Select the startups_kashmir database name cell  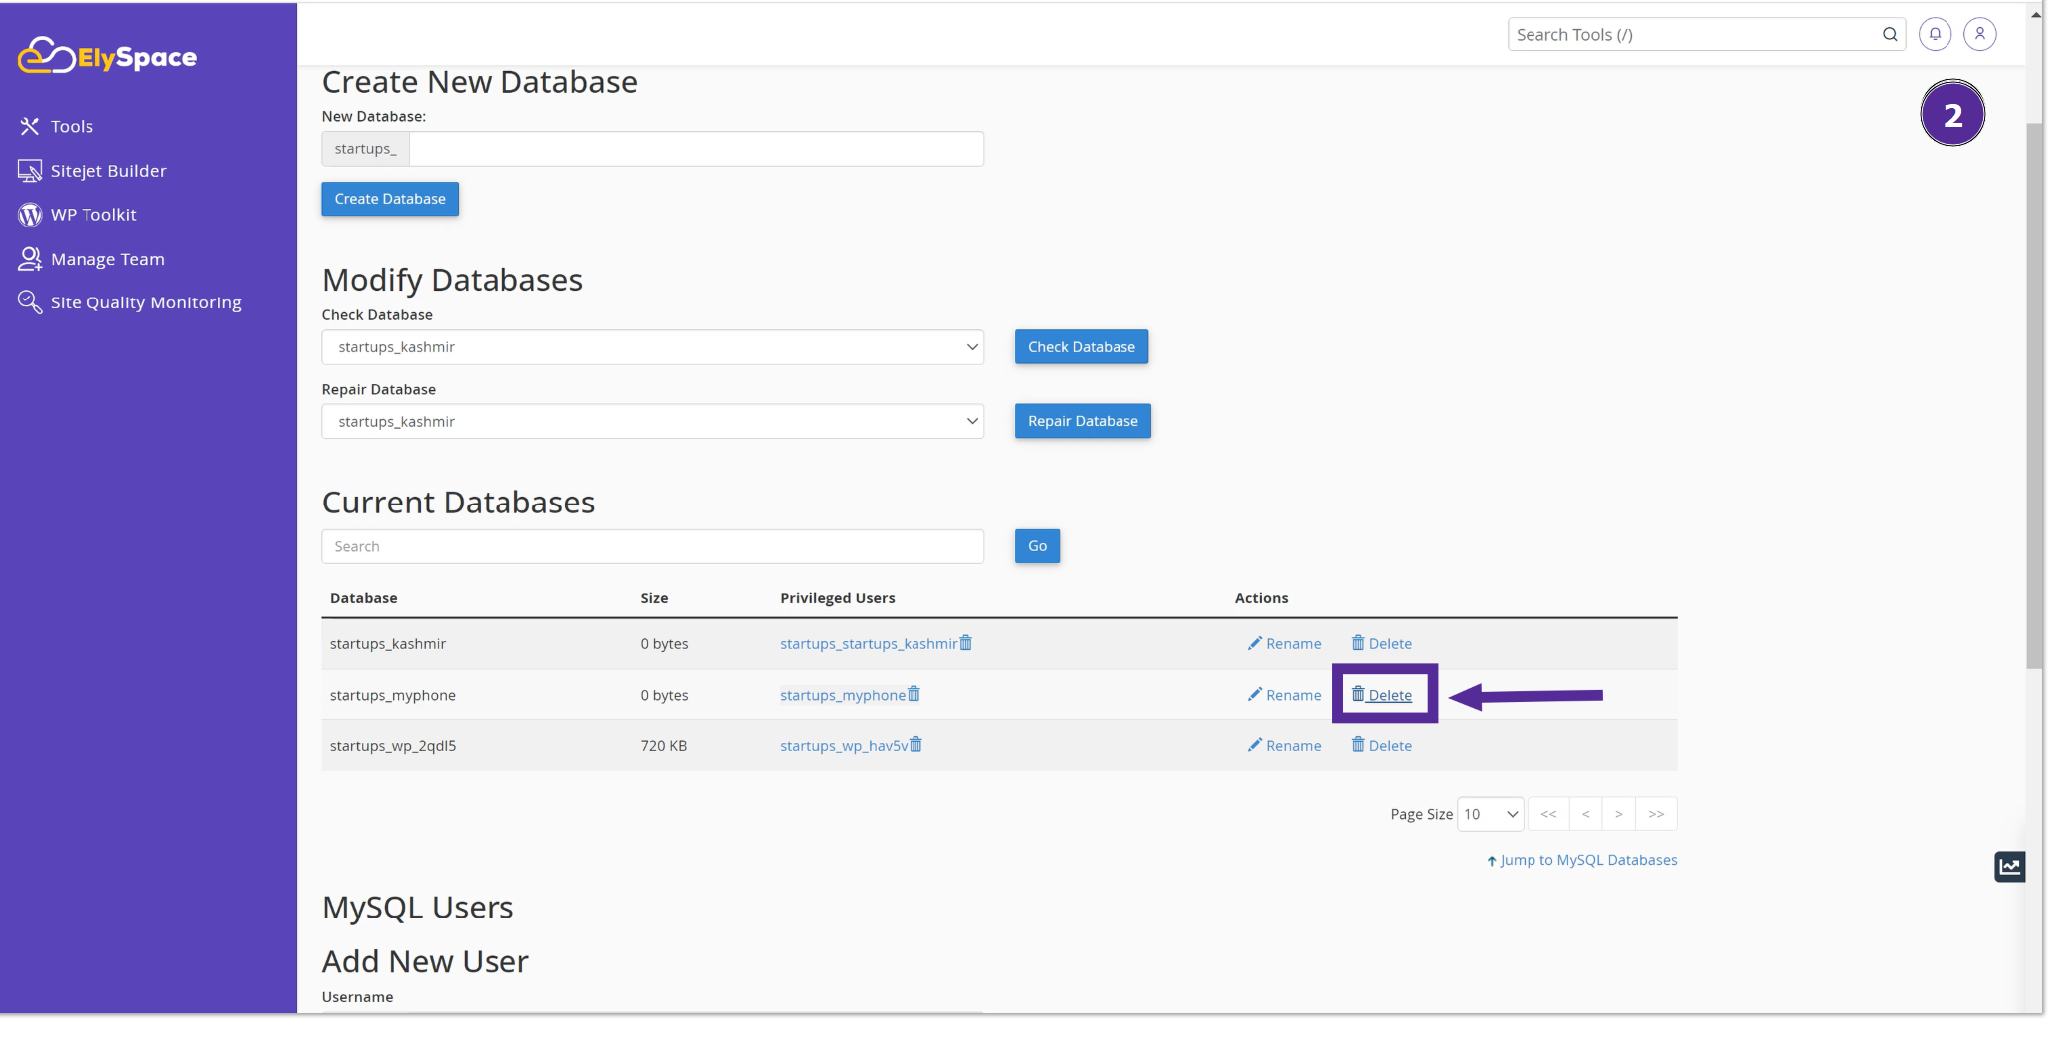[388, 644]
